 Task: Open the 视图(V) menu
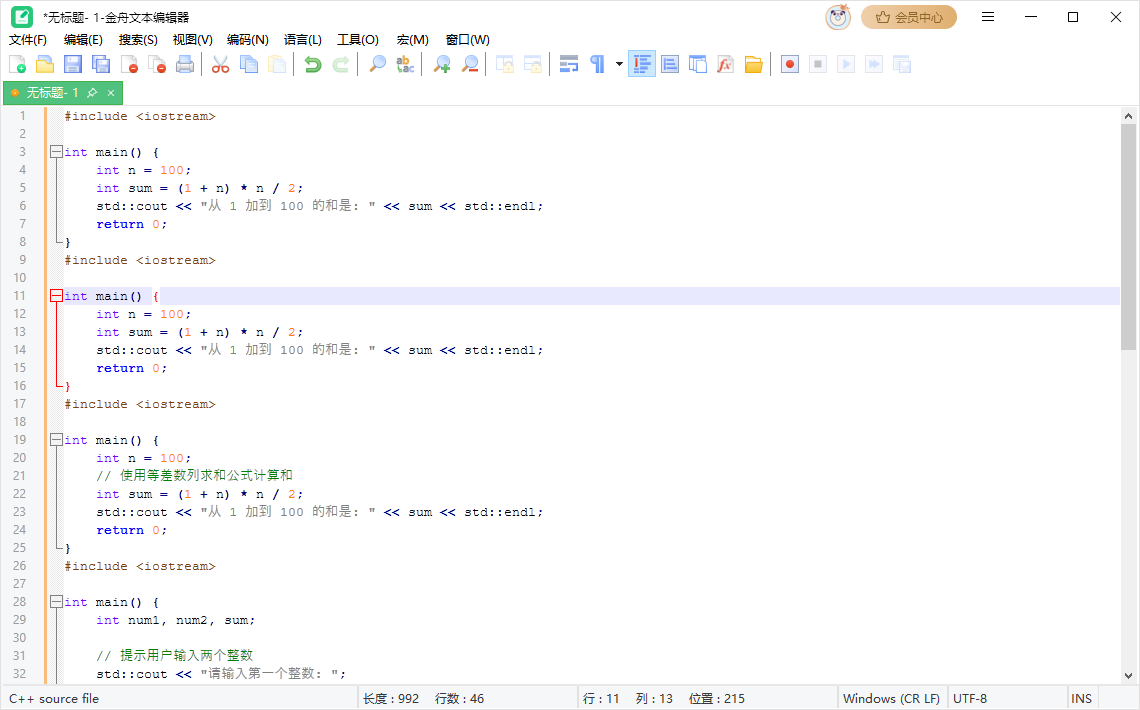[x=193, y=40]
